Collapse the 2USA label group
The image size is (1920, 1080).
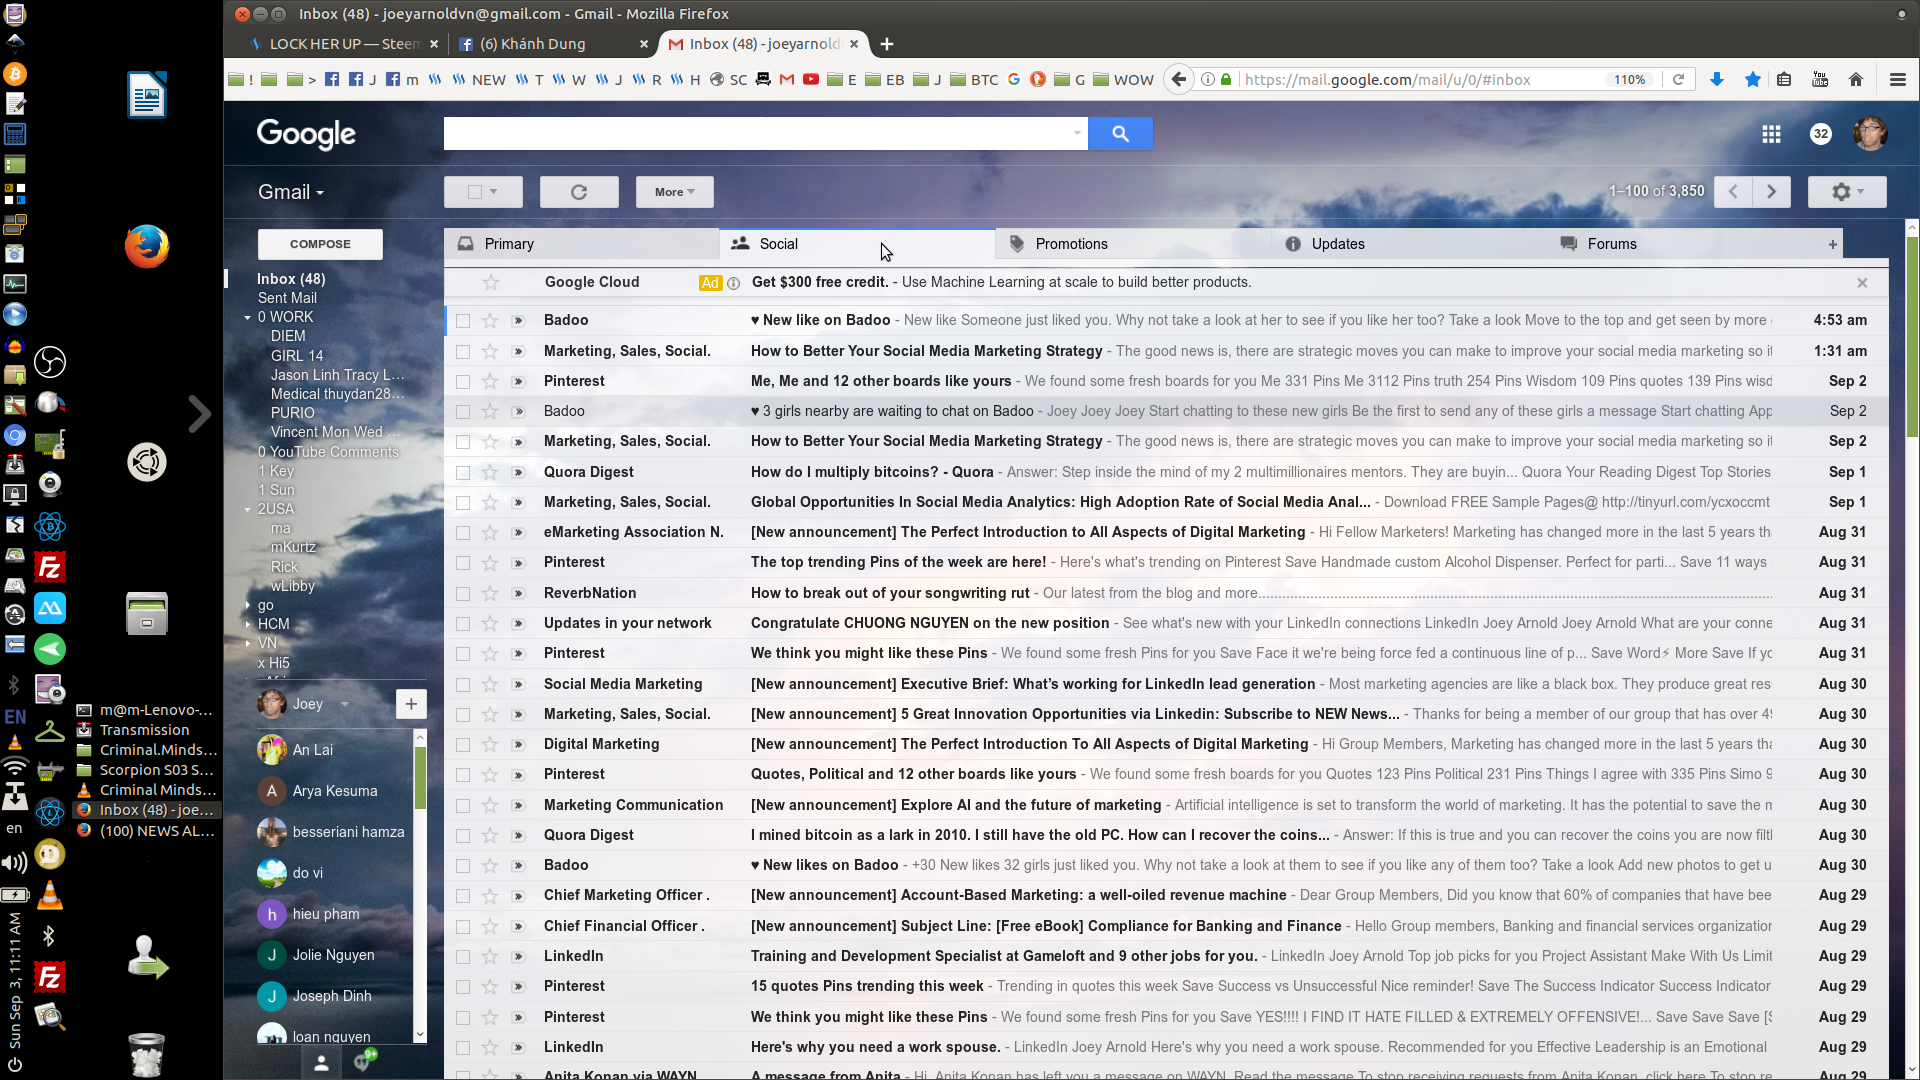pos(247,509)
